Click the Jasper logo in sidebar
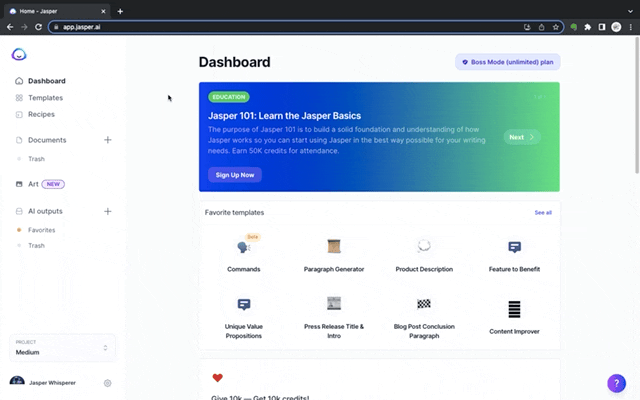This screenshot has height=400, width=640. point(20,55)
